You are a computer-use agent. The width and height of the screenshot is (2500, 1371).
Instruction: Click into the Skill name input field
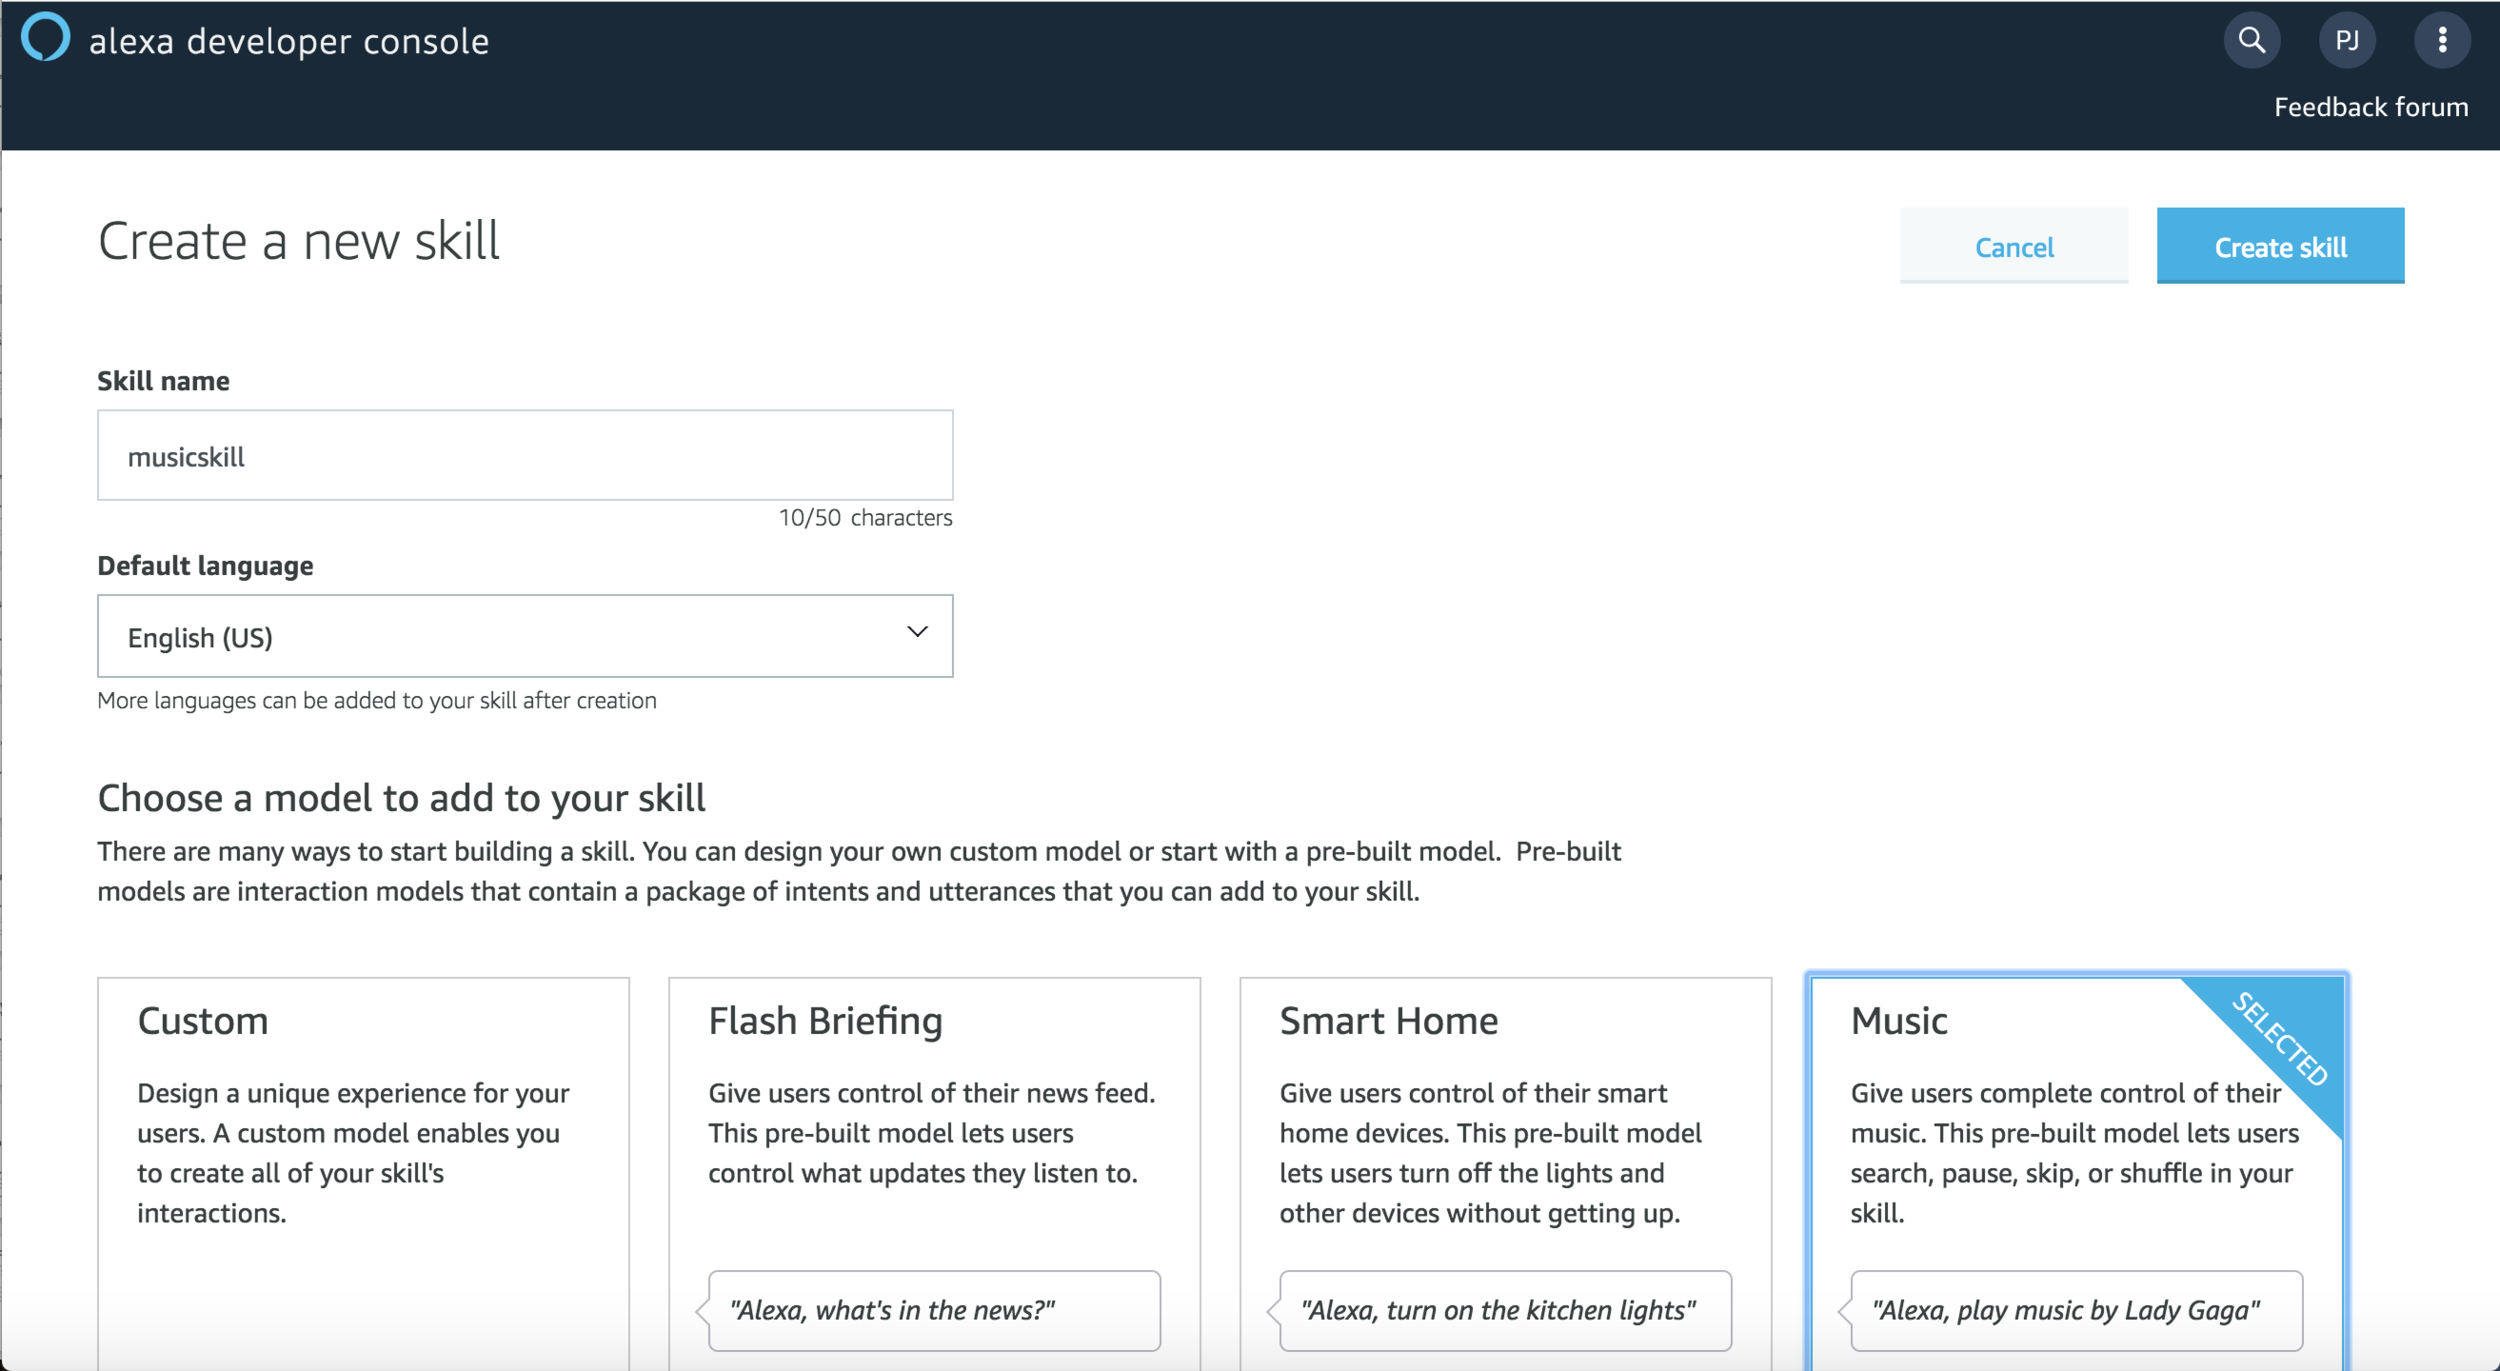tap(525, 456)
